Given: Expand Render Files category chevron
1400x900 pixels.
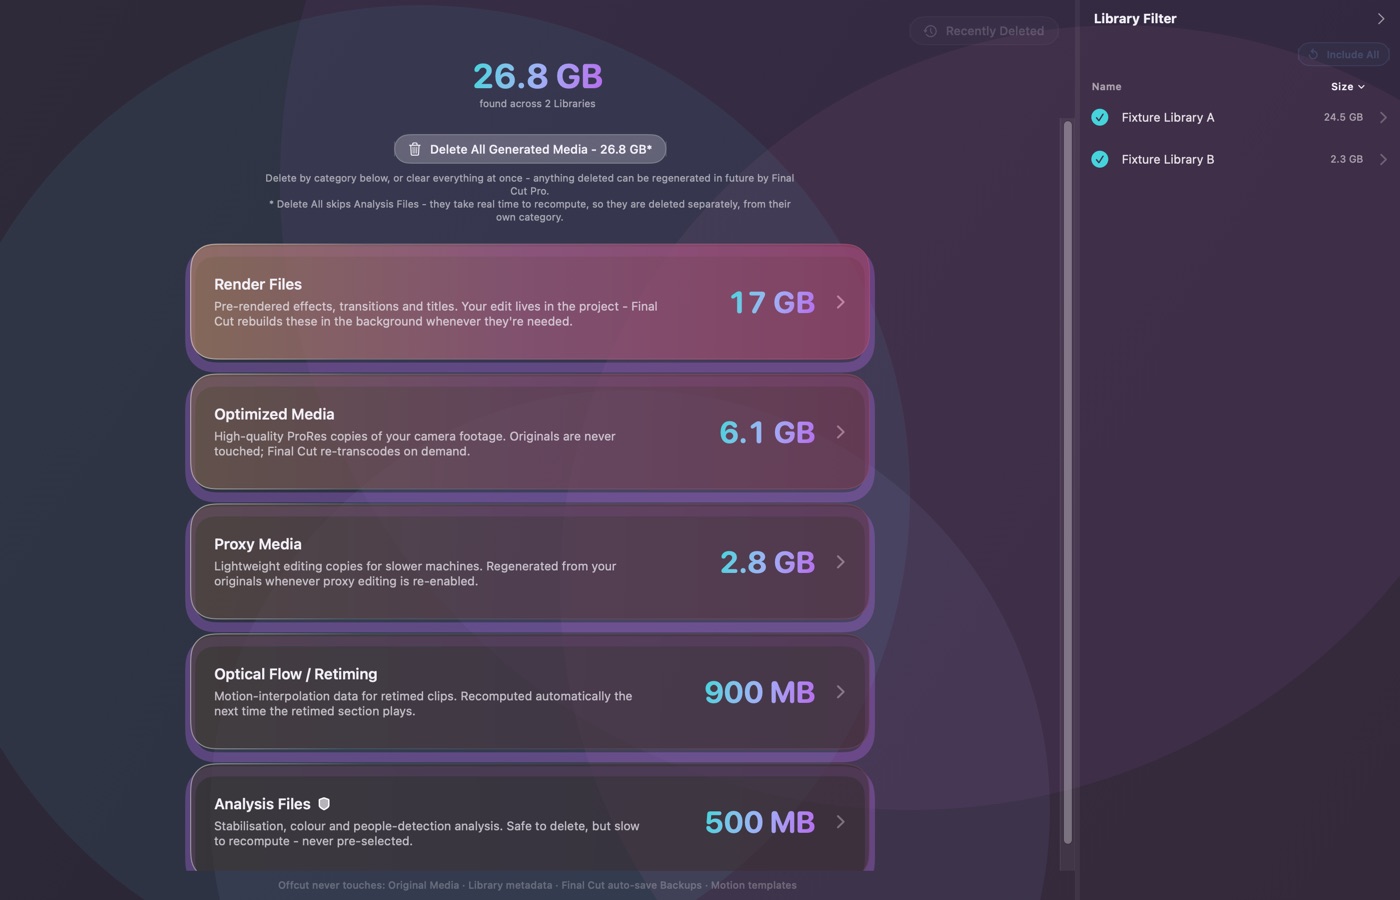Looking at the screenshot, I should click(840, 302).
